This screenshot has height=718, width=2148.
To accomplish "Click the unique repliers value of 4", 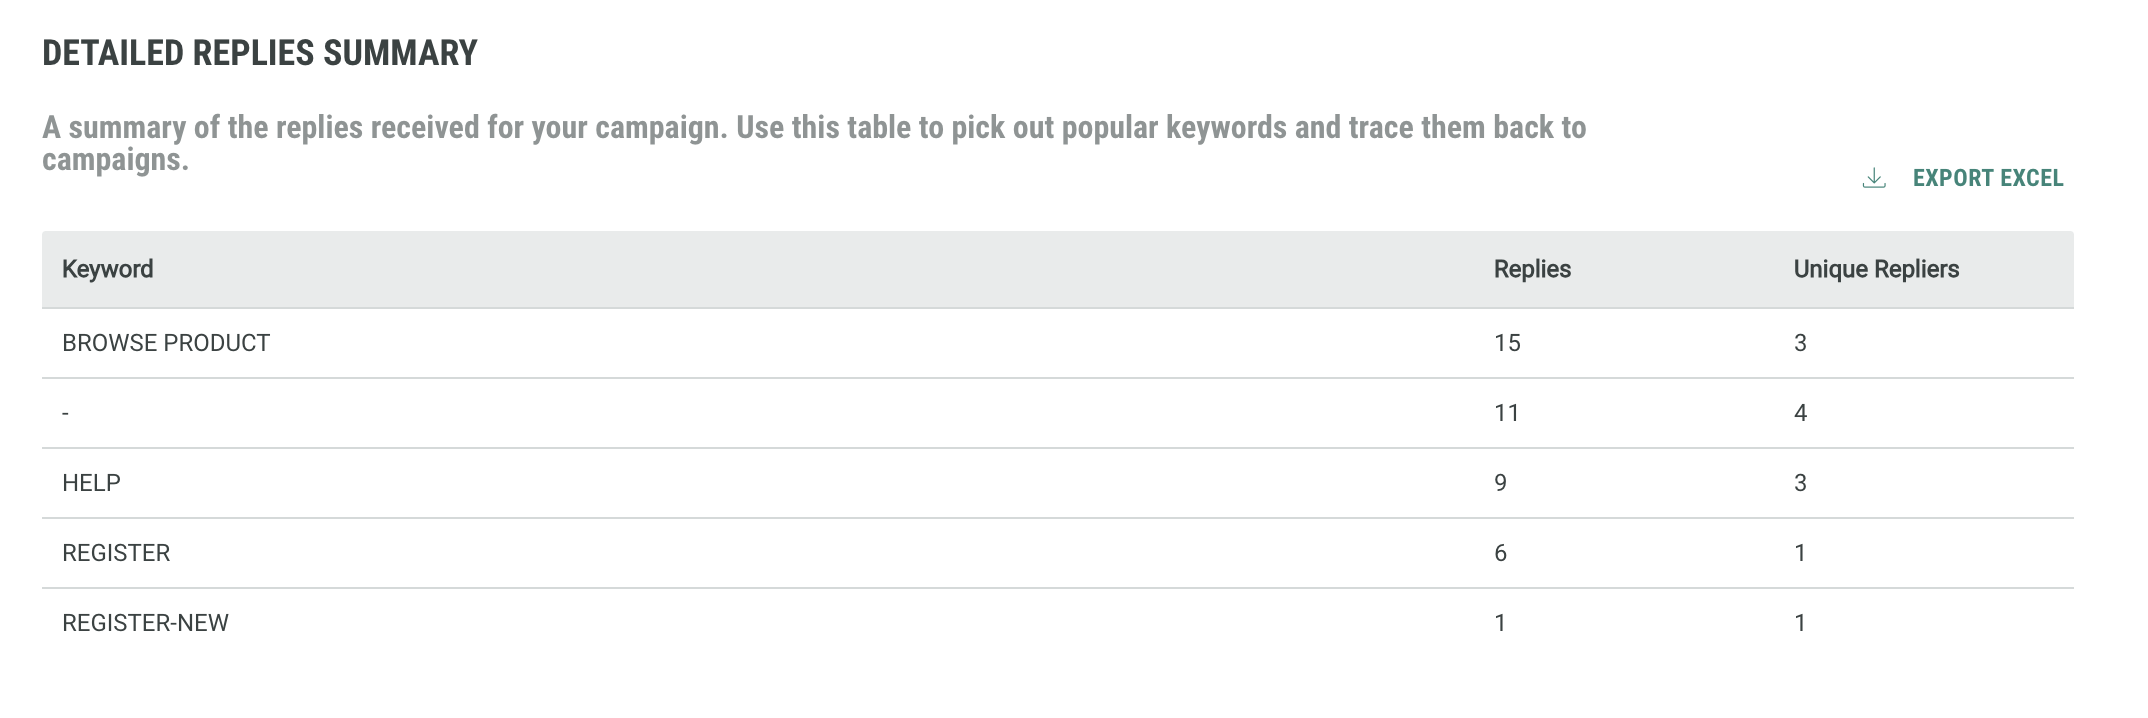I will tap(1800, 413).
